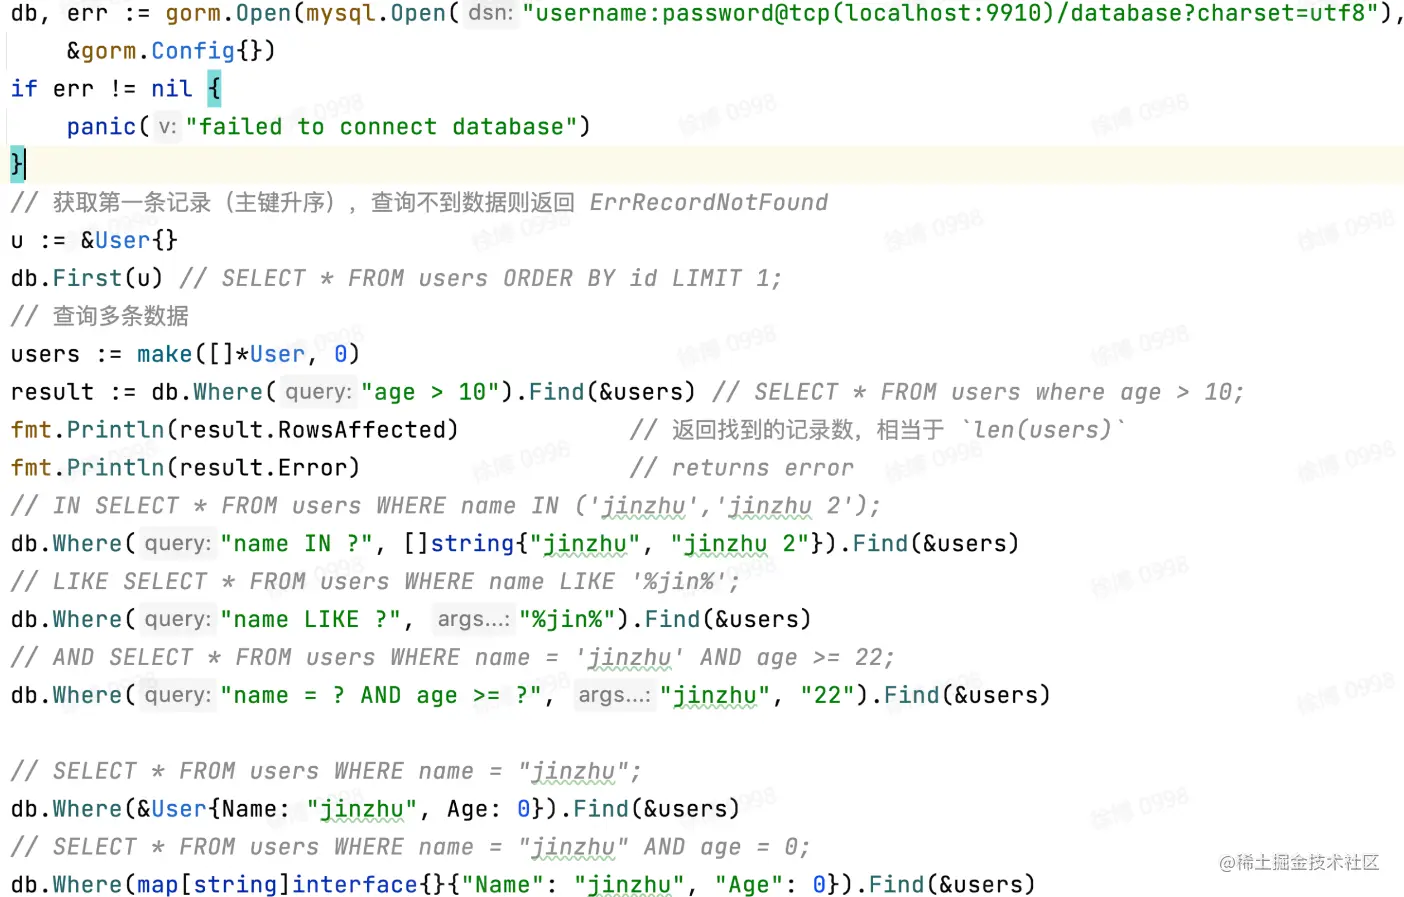Click the Age: 0 struct field
1404x897 pixels.
(x=488, y=809)
